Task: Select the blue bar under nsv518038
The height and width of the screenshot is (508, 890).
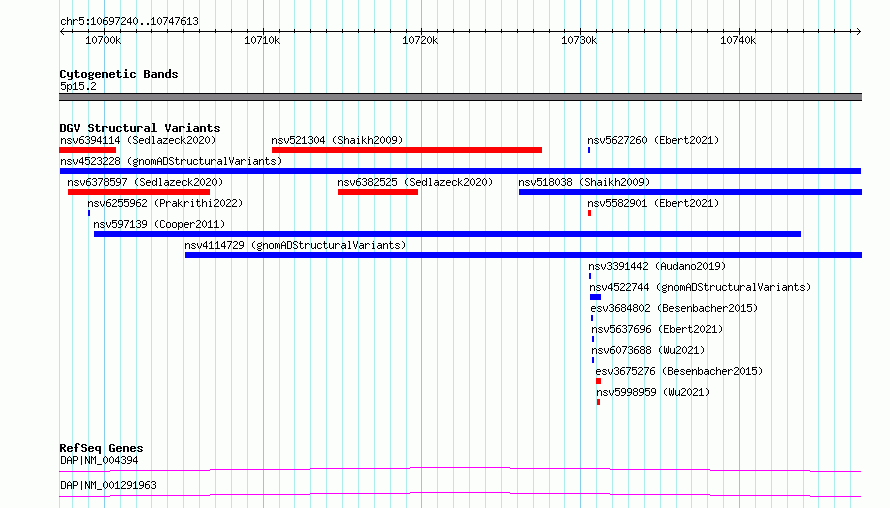Action: [690, 192]
